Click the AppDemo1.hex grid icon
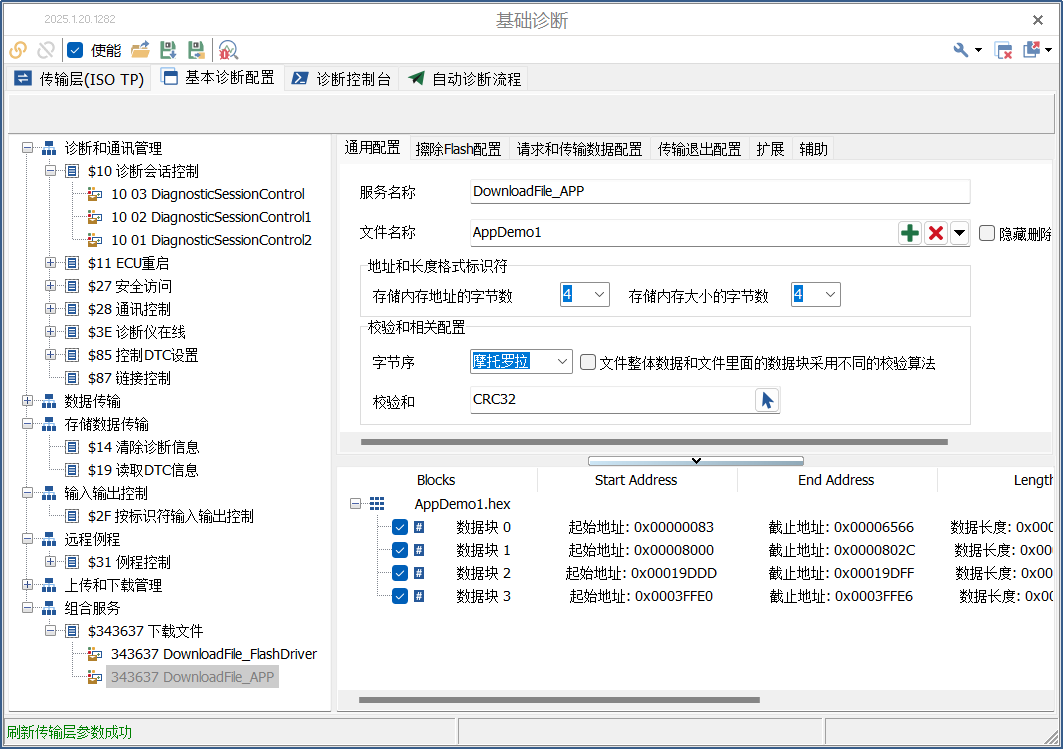Screen dimensions: 1063x749 click(377, 504)
